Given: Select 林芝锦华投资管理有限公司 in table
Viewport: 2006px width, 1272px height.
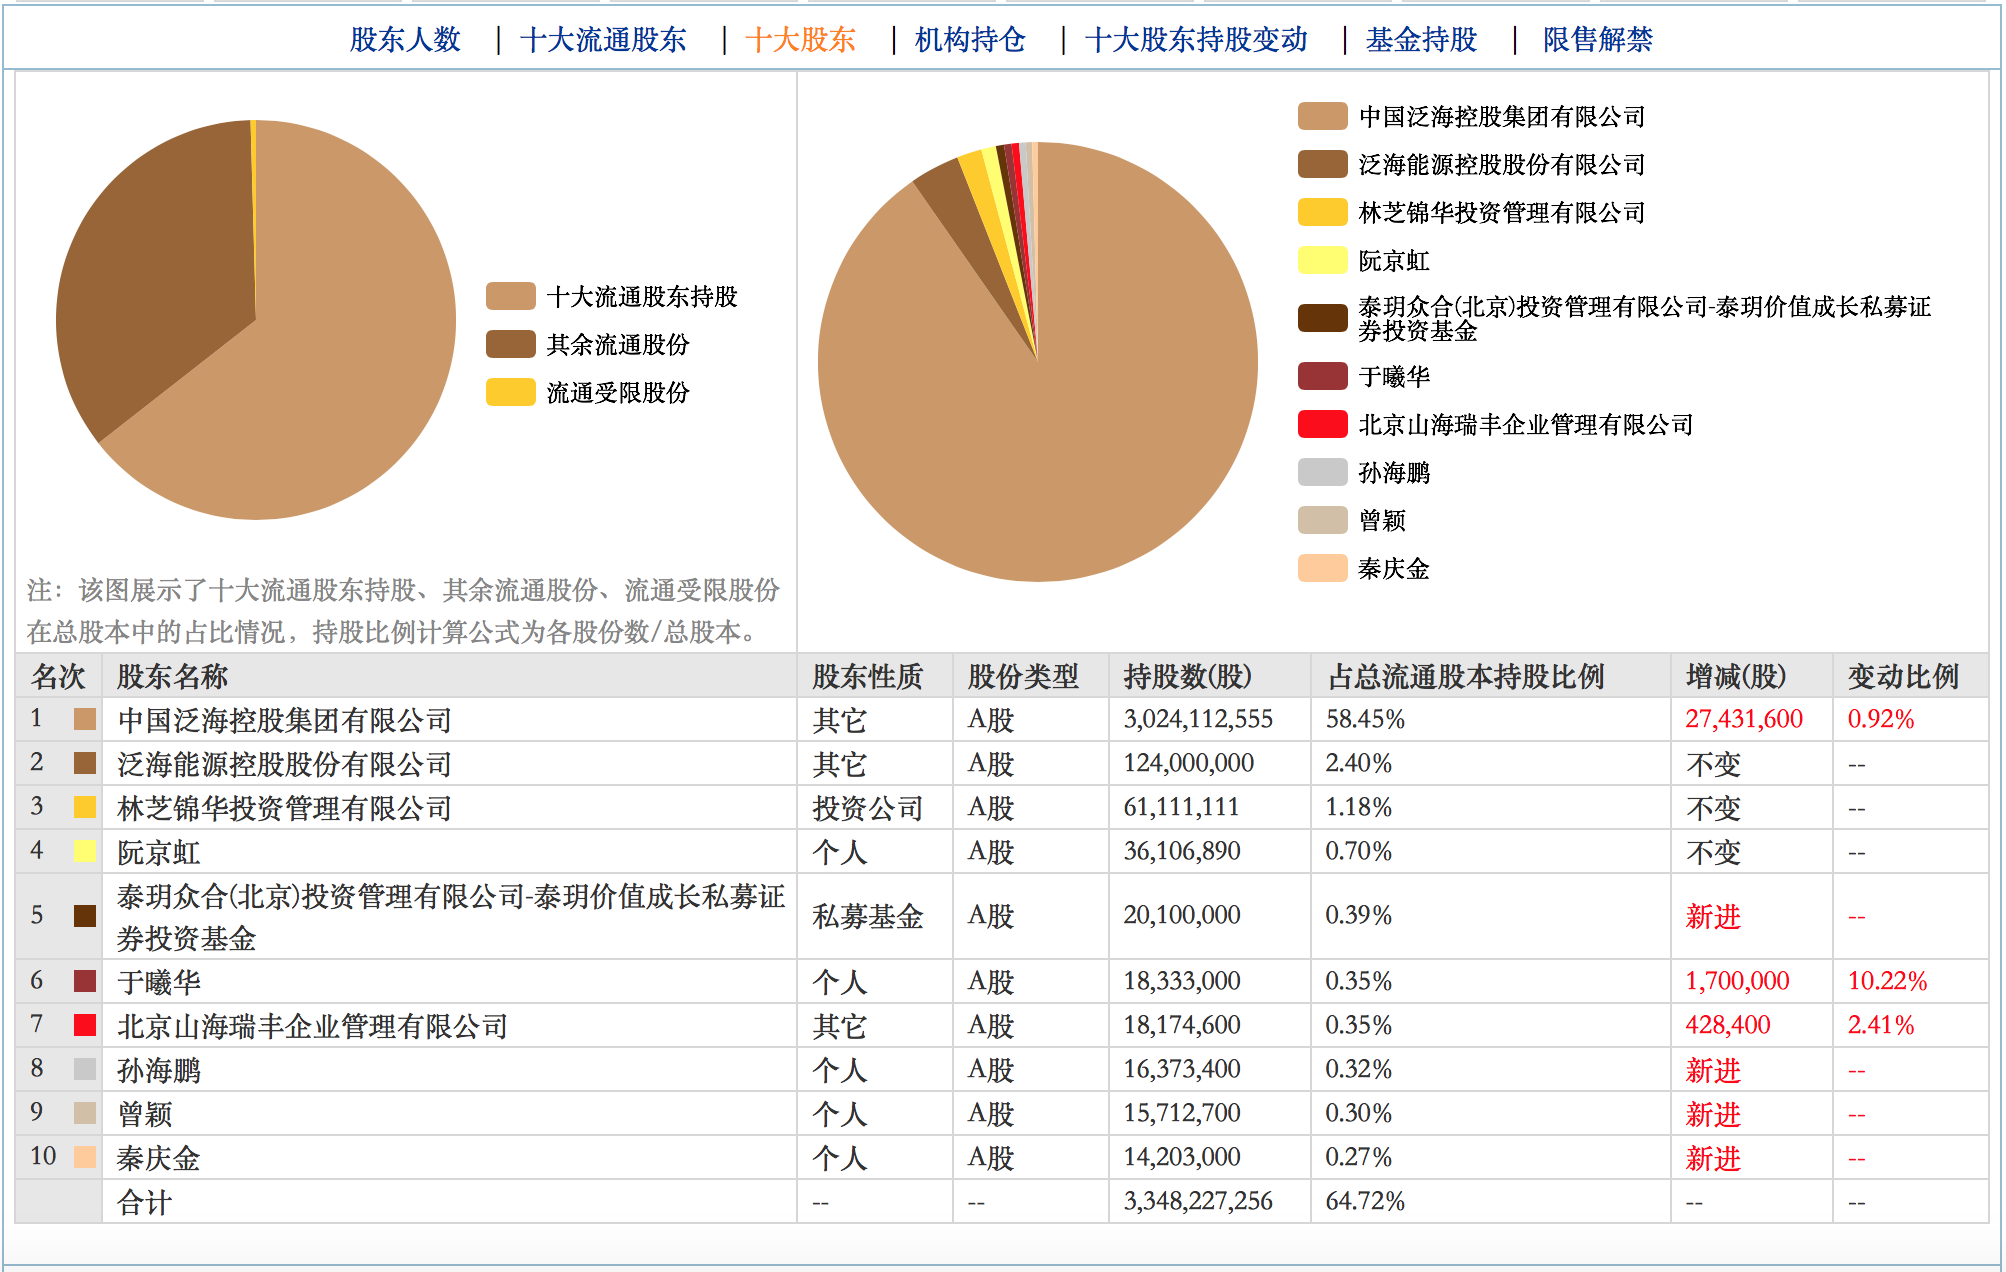Looking at the screenshot, I should tap(284, 808).
